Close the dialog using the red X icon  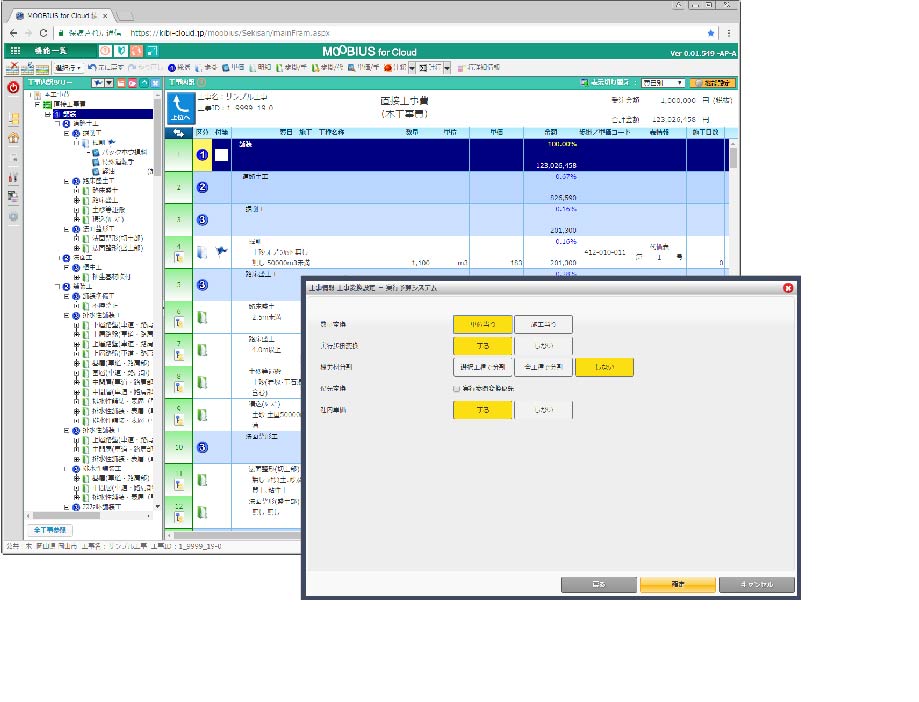(787, 288)
